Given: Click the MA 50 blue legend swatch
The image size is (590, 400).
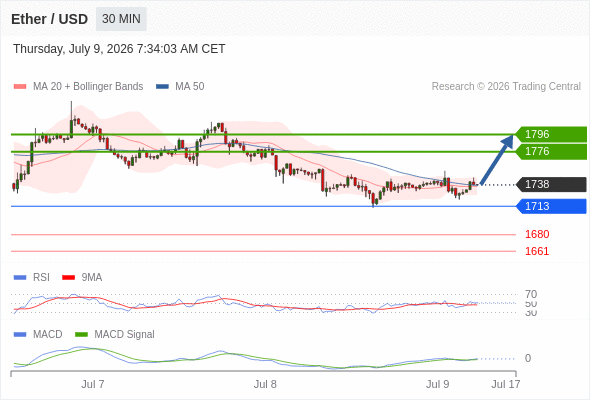Looking at the screenshot, I should pyautogui.click(x=162, y=87).
